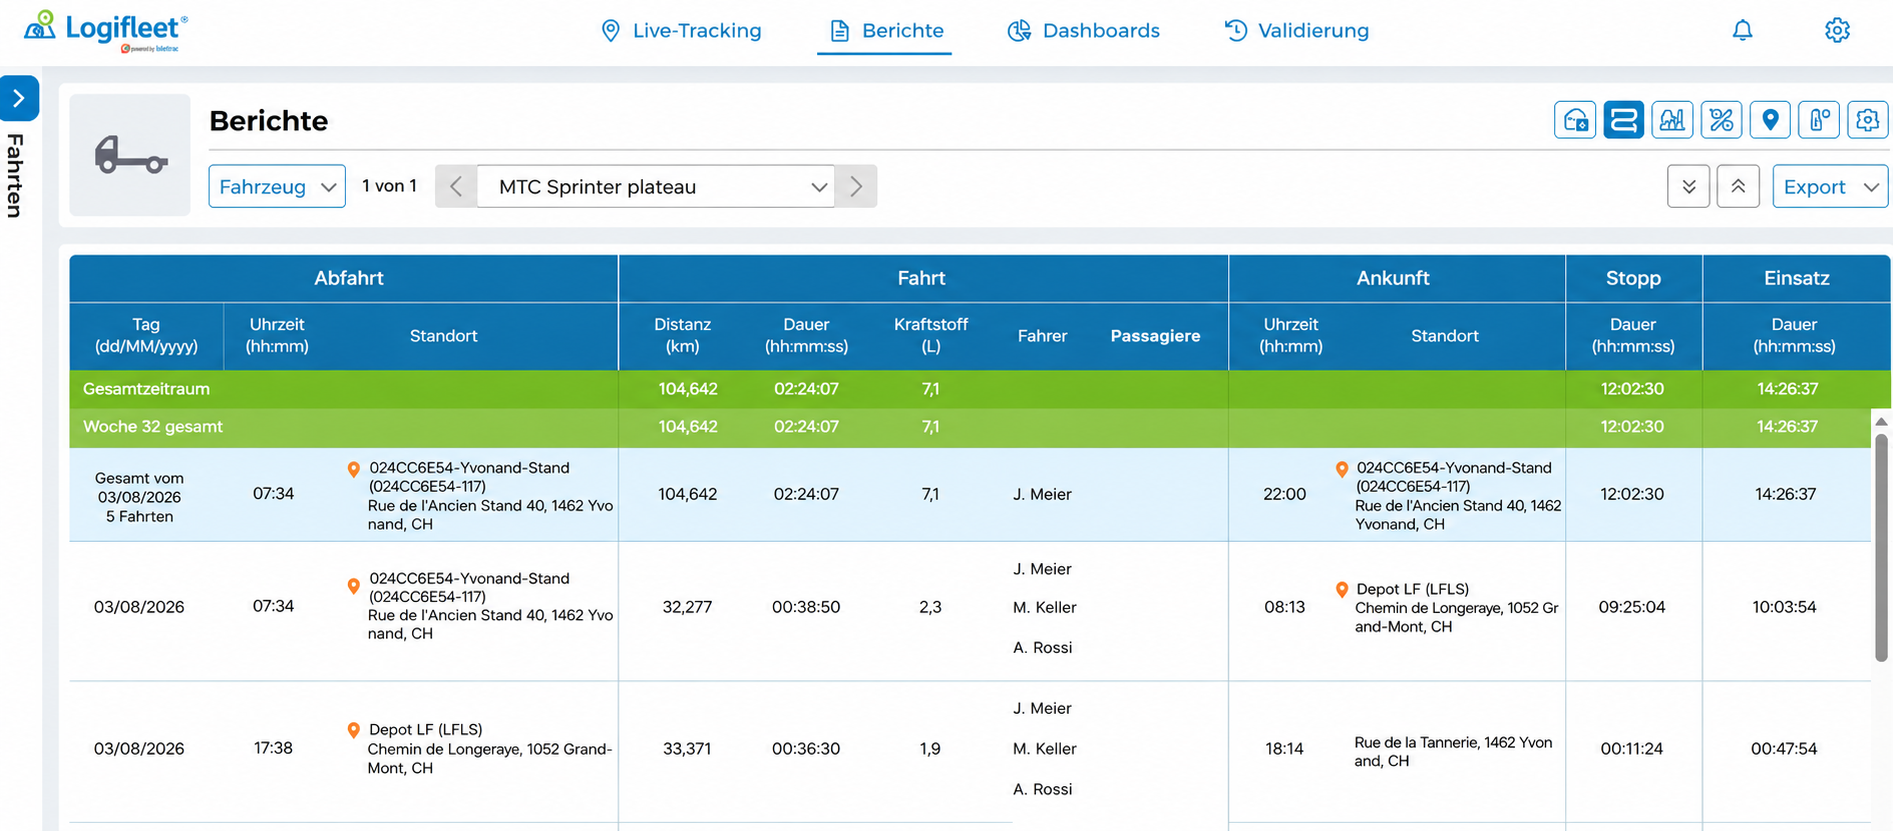This screenshot has height=831, width=1893.
Task: Open the garage location report icon
Action: tap(1575, 120)
